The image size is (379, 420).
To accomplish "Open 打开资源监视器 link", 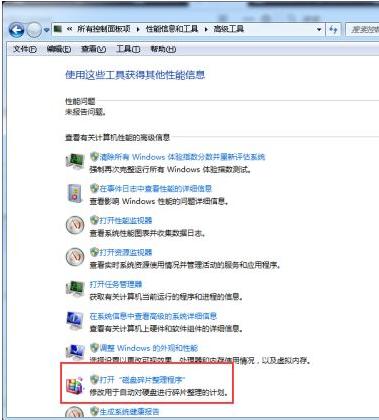I will click(126, 252).
